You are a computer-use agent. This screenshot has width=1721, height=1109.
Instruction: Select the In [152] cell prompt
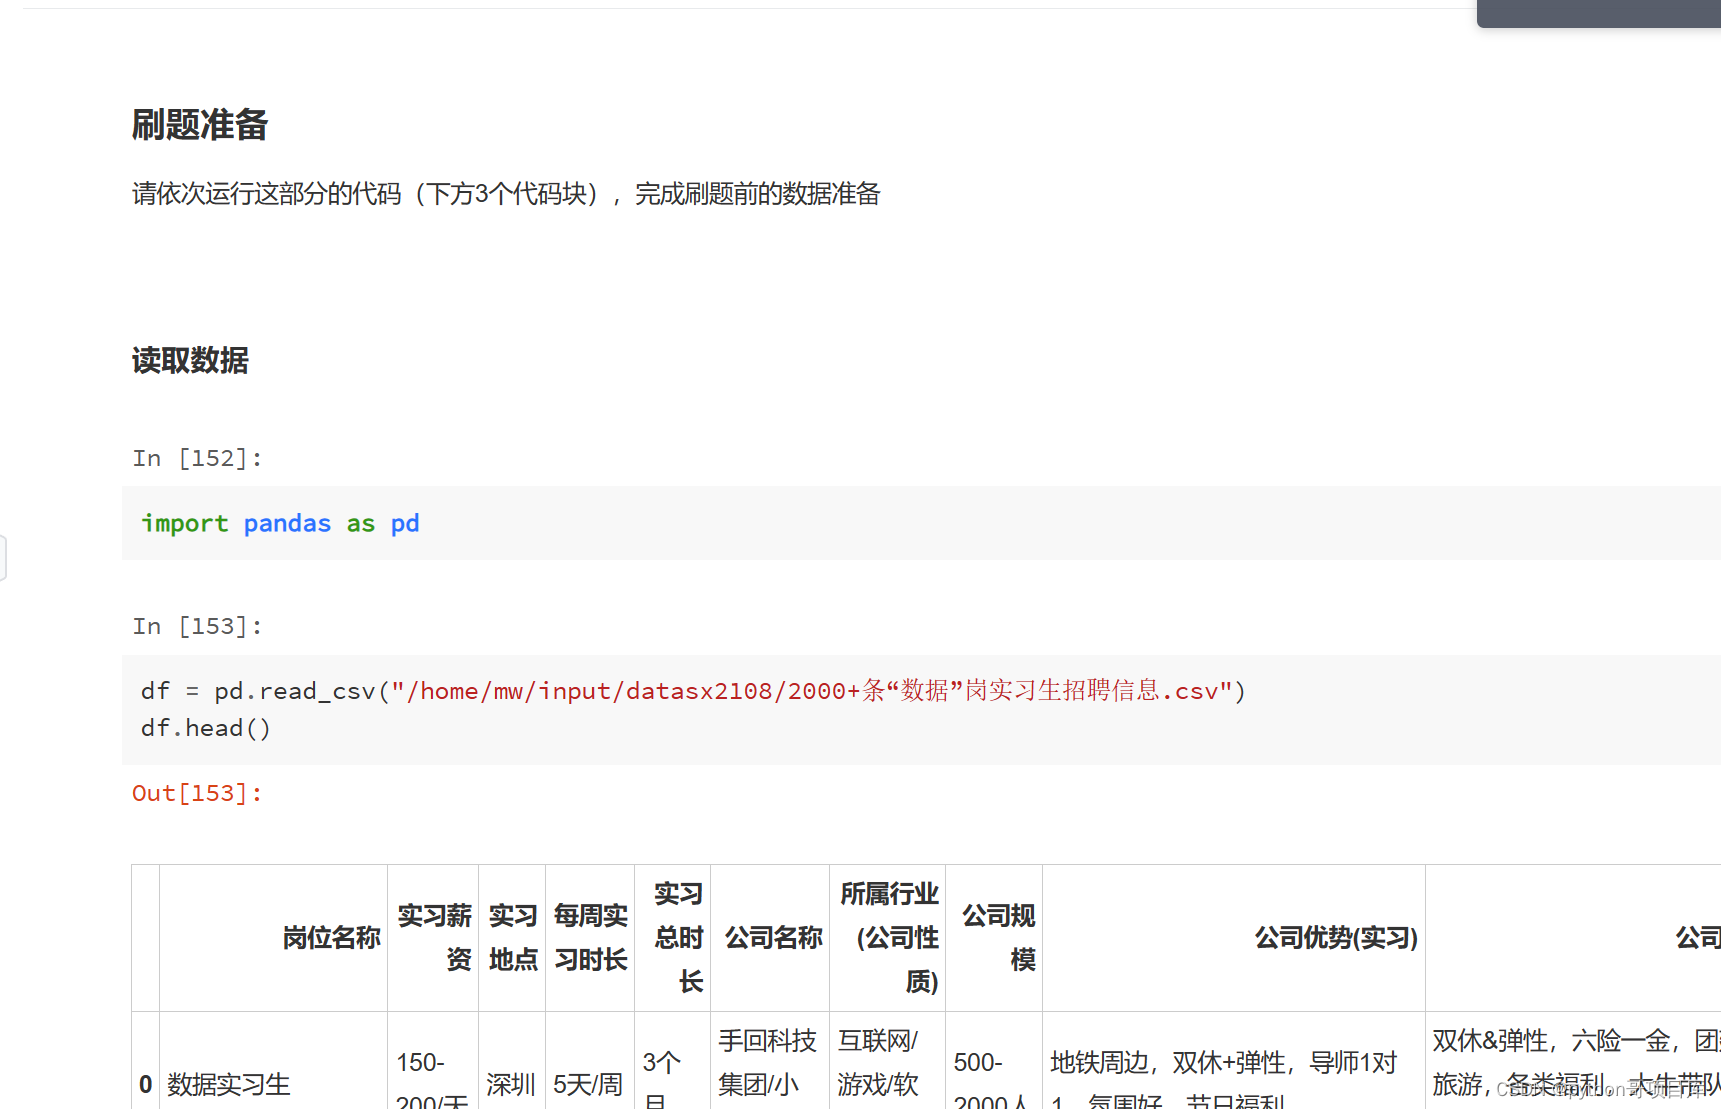pos(197,457)
